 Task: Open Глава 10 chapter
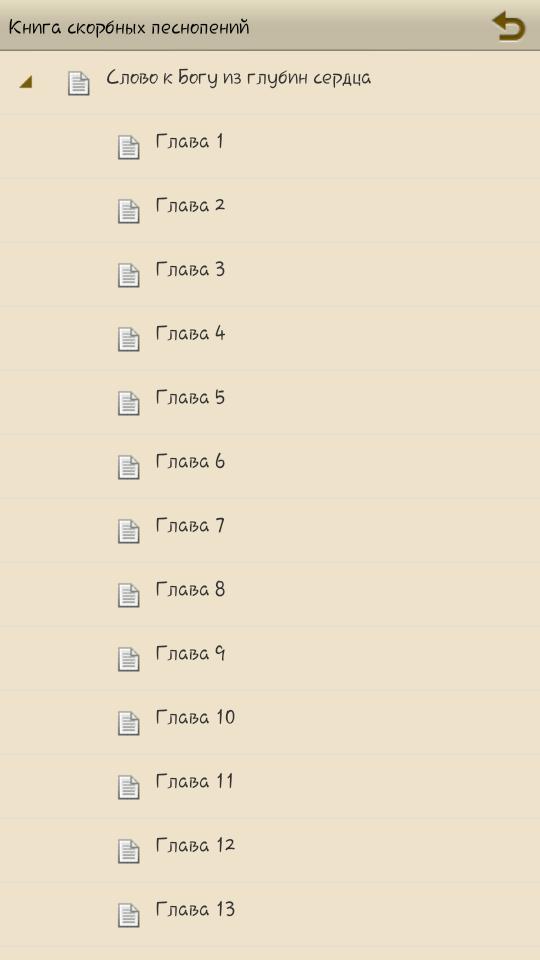[270, 722]
